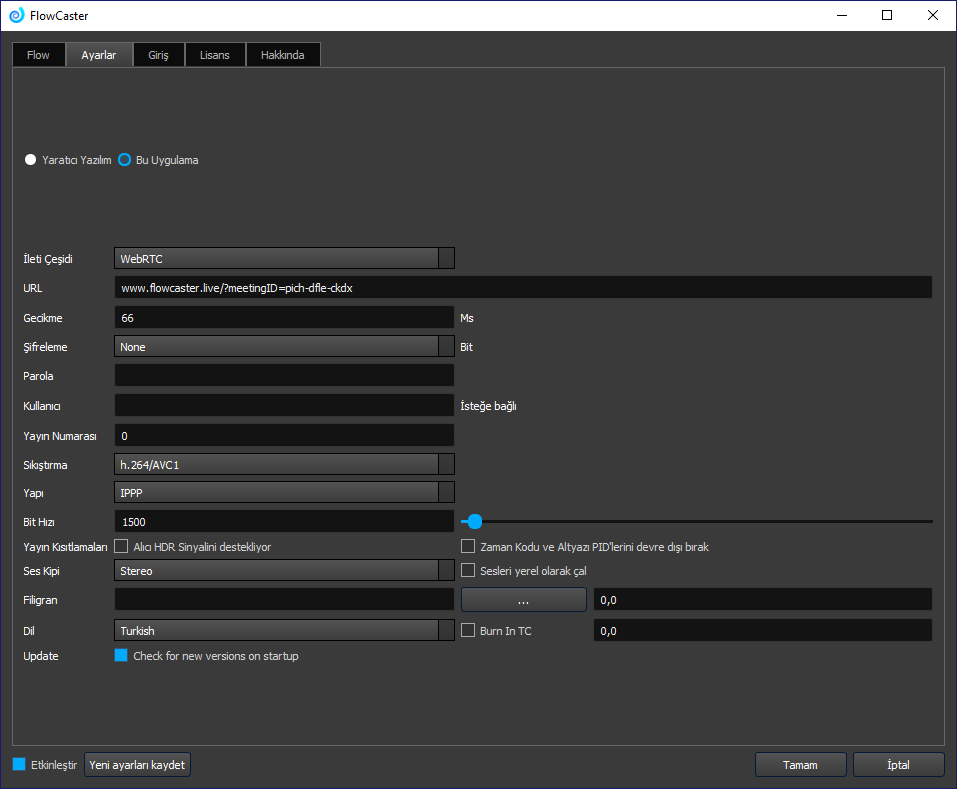Click the Filigran position field 0,0
Image resolution: width=957 pixels, height=789 pixels.
point(763,599)
